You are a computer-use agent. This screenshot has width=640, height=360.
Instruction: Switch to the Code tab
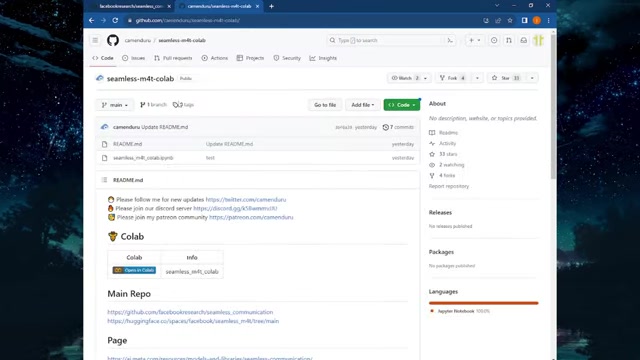[103, 58]
